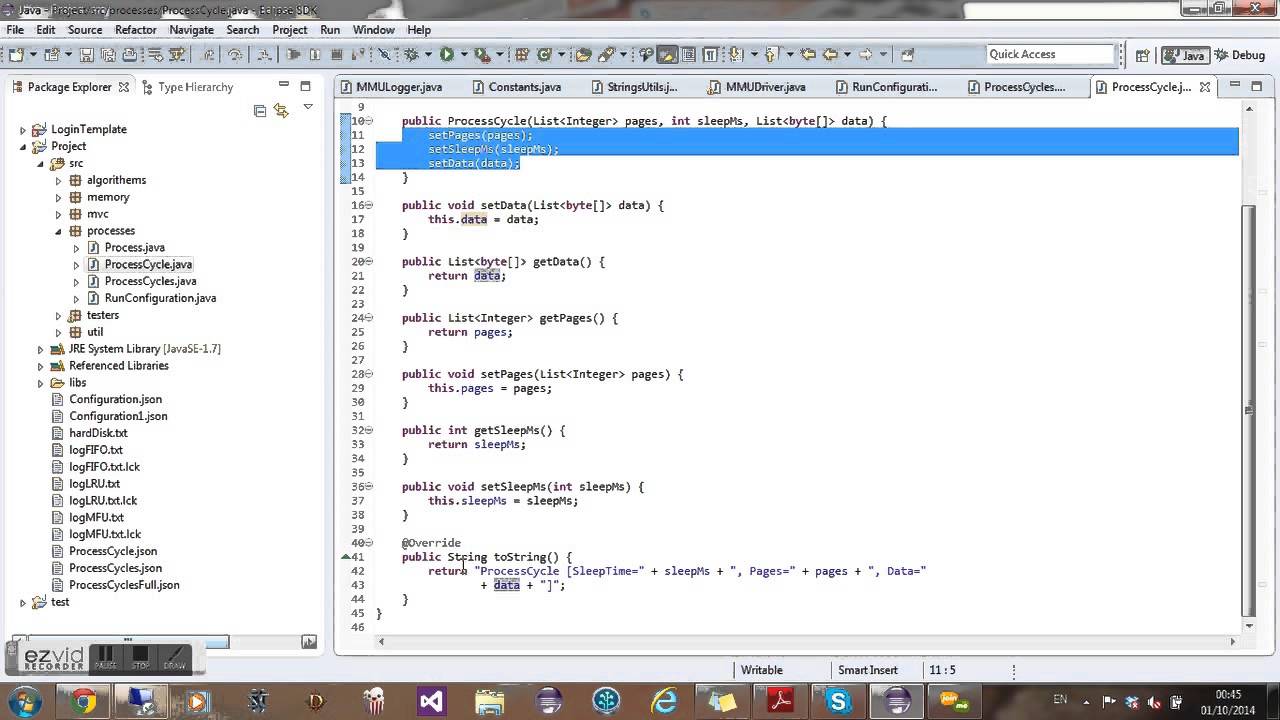Screen dimensions: 1280x720
Task: Click the New Java Package icon
Action: (521, 55)
